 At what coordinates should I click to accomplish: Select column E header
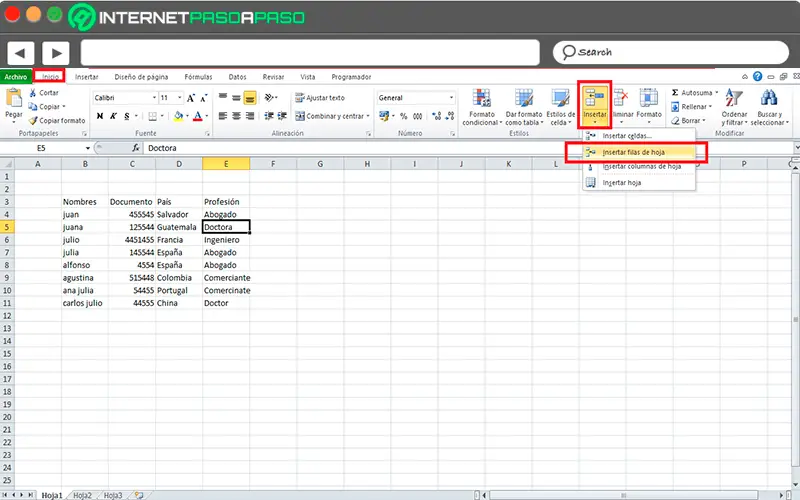tap(226, 164)
